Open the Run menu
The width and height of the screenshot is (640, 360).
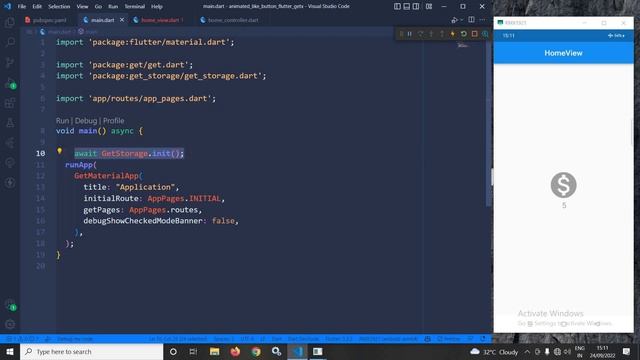[x=113, y=7]
